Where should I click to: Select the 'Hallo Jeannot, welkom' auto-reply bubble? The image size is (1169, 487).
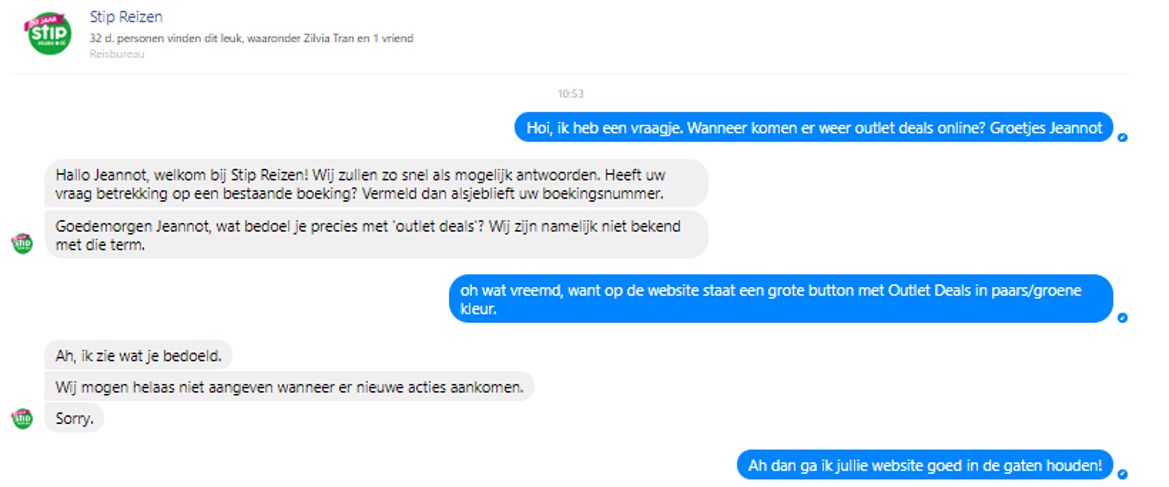point(376,183)
